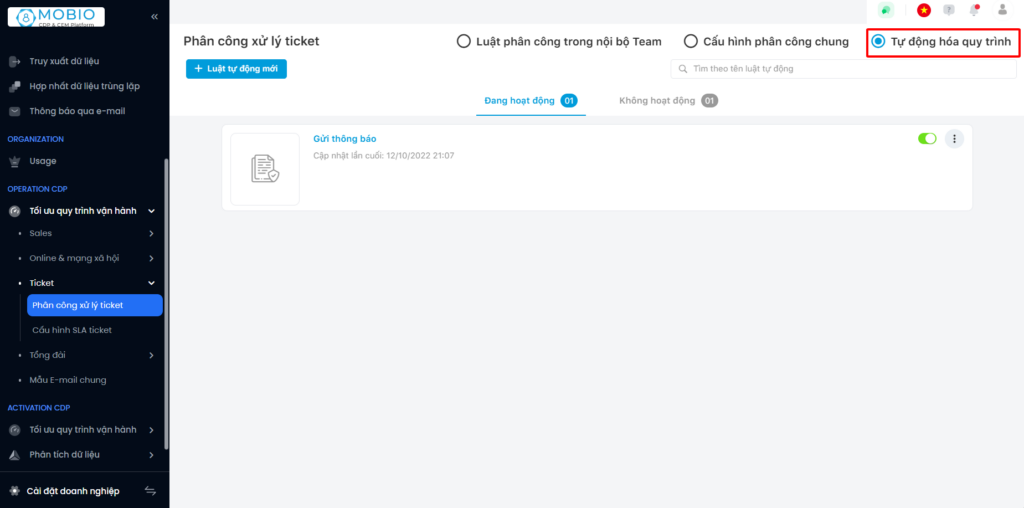Open the green chat icon in header

[885, 10]
